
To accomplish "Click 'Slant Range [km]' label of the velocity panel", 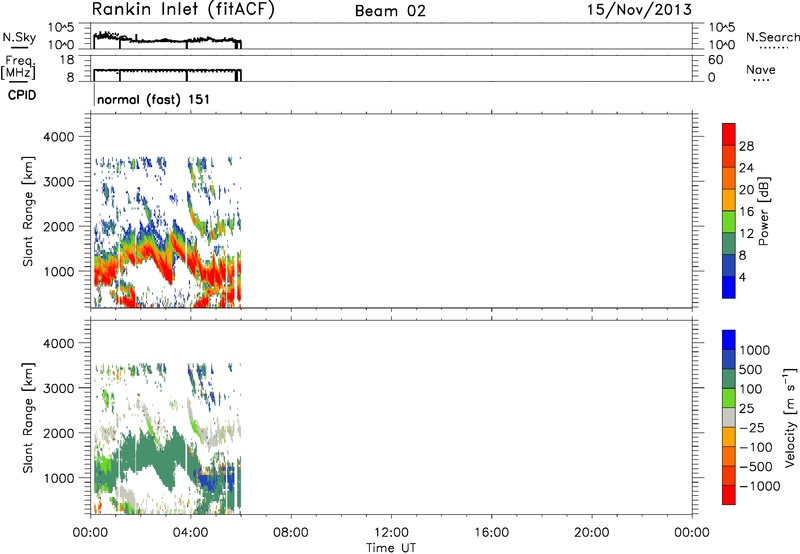I will pos(28,418).
